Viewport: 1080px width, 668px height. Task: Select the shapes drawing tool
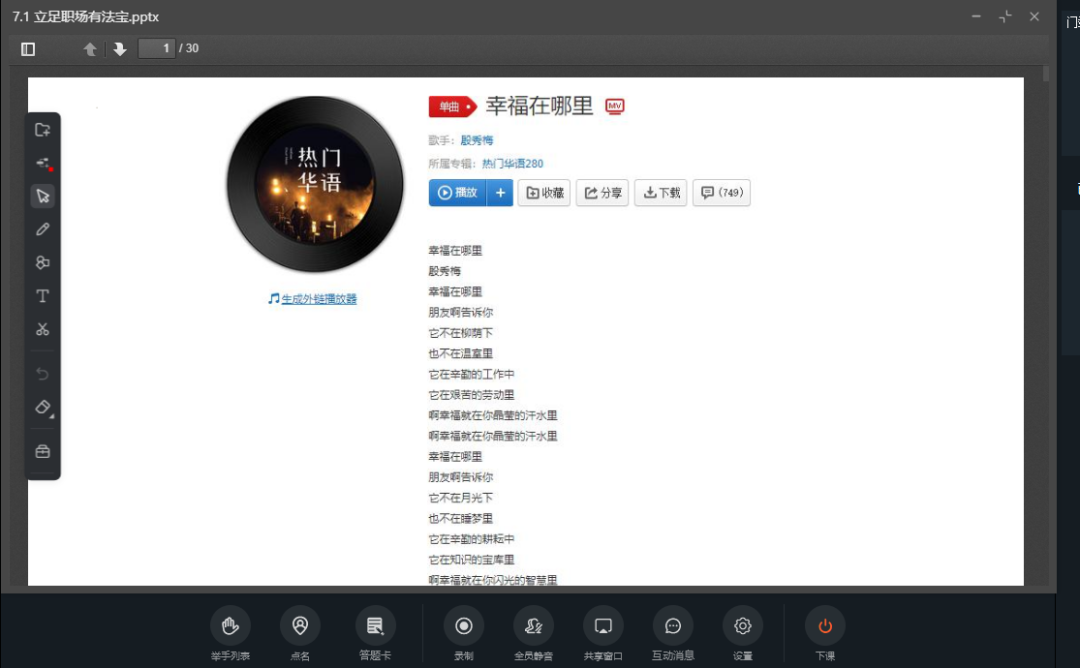click(42, 262)
